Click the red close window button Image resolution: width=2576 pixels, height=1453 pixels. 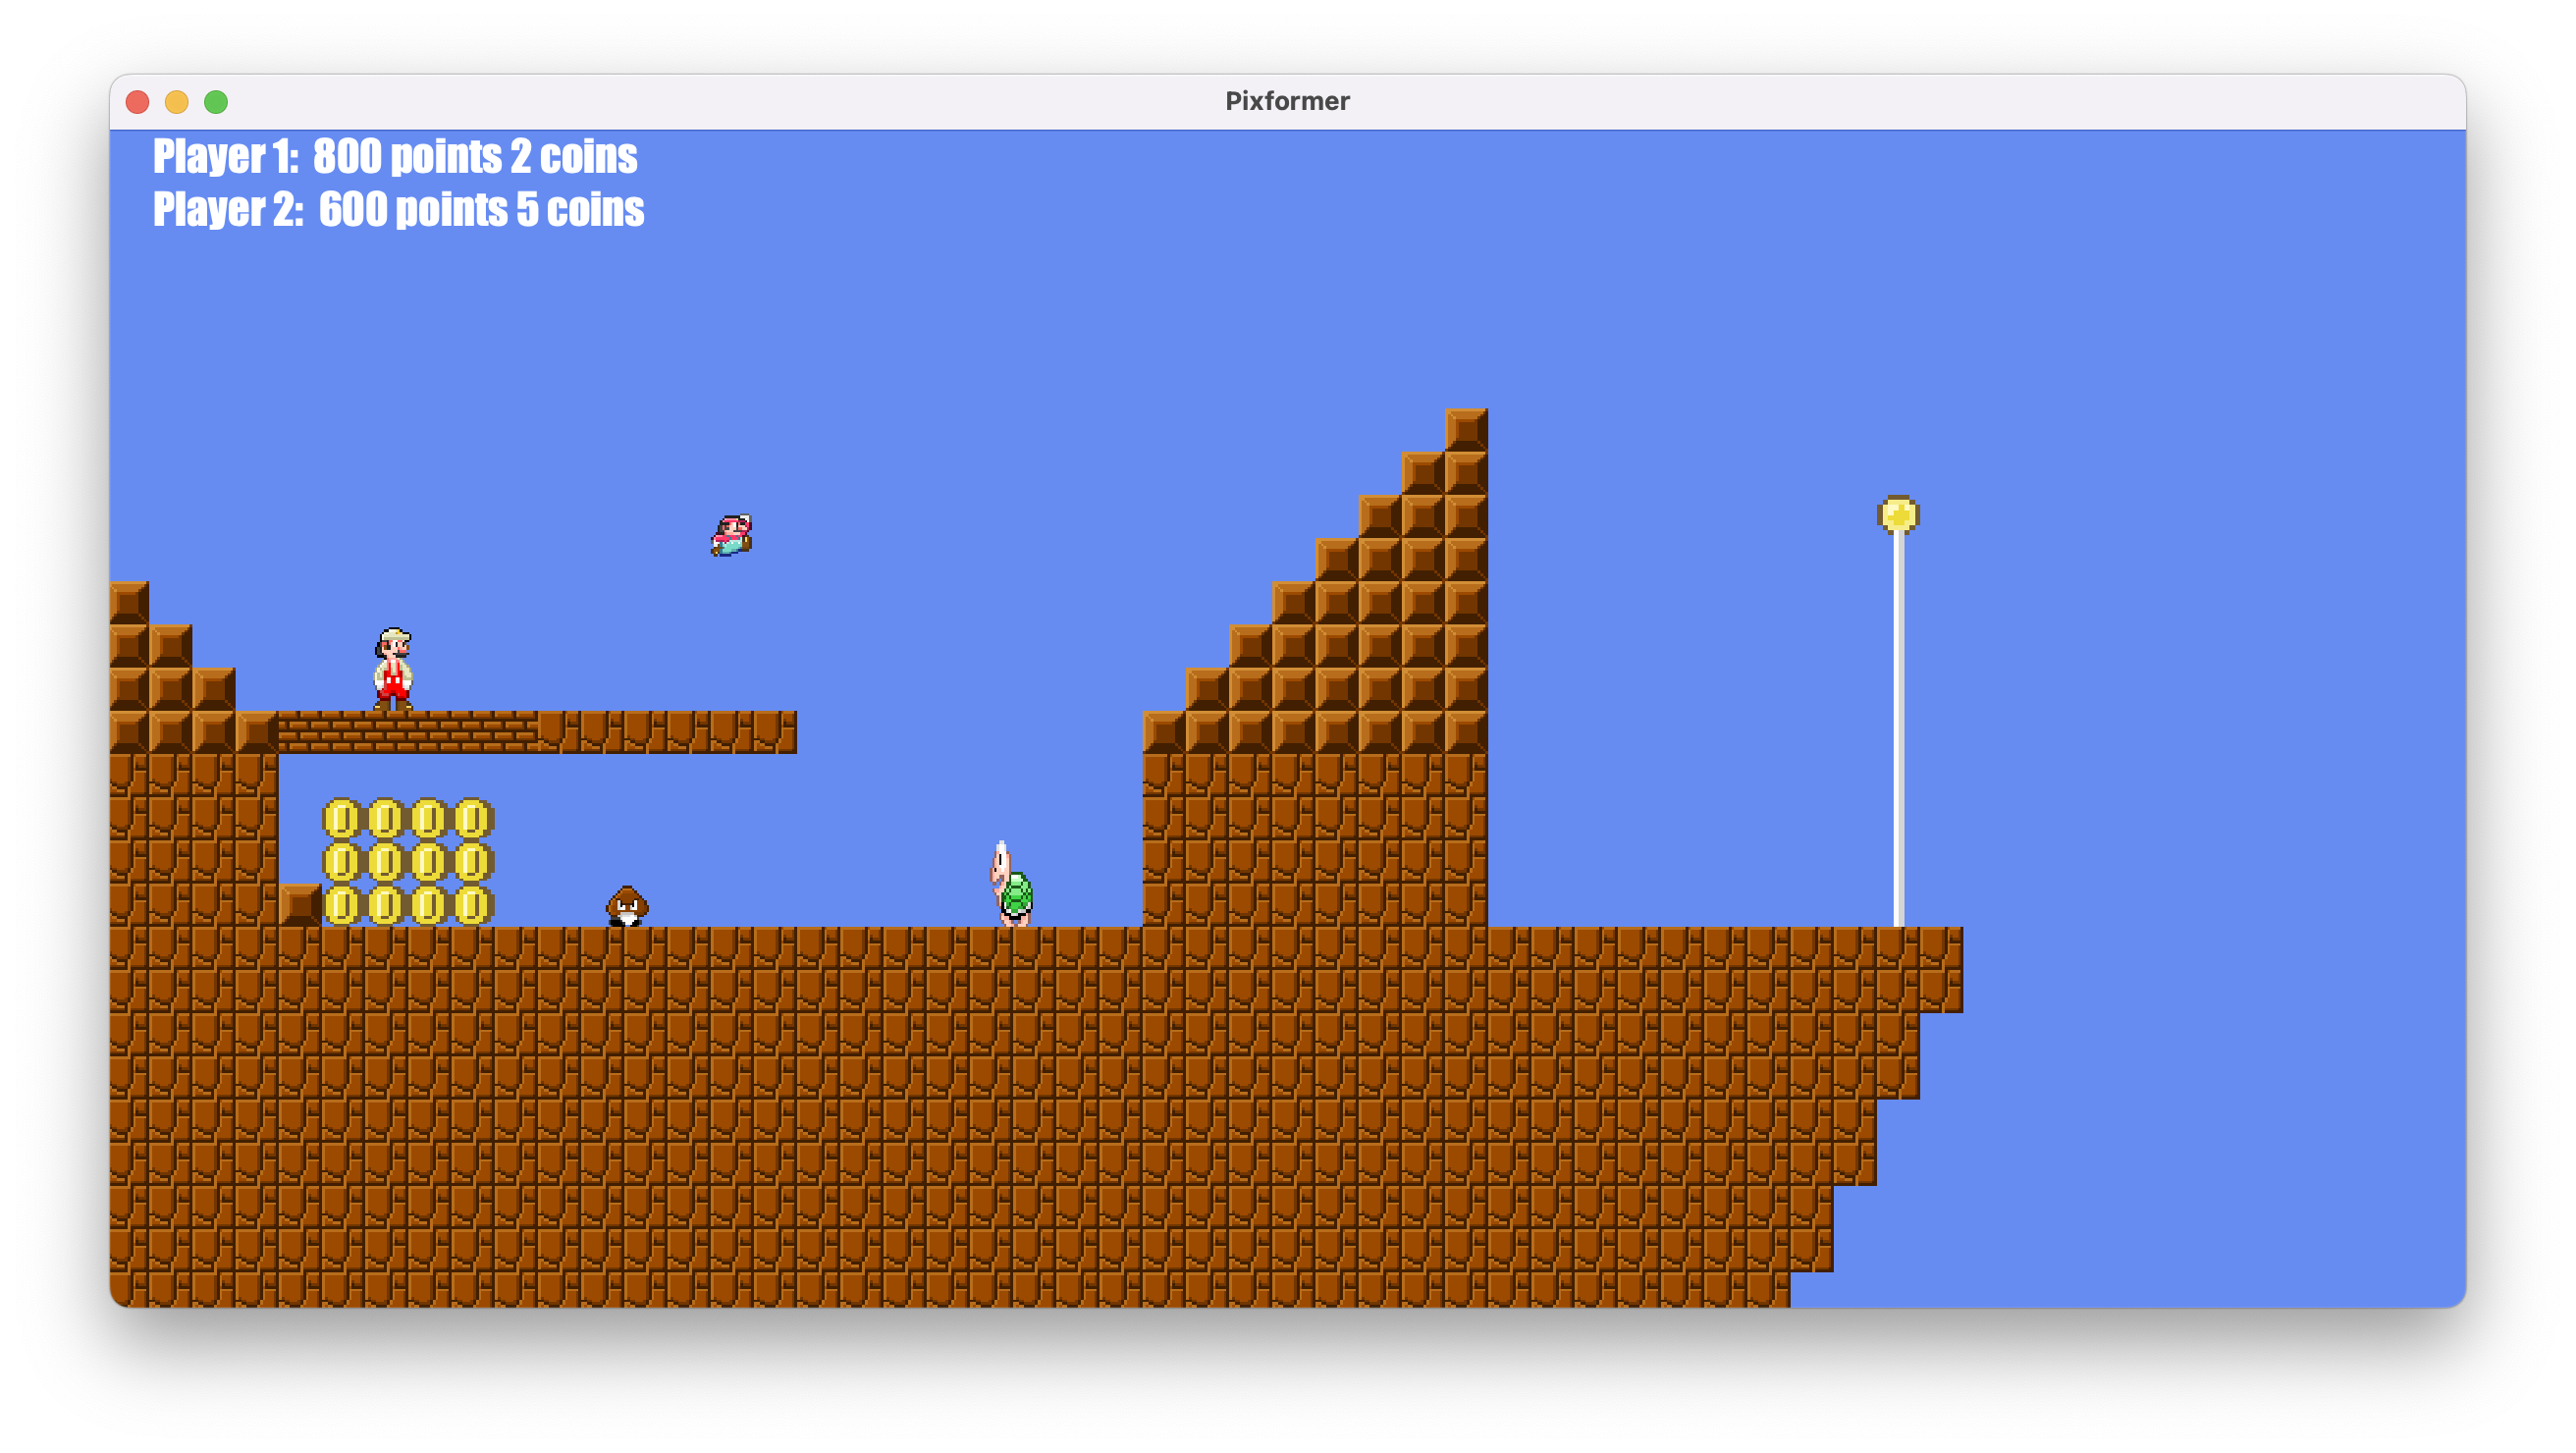point(138,102)
